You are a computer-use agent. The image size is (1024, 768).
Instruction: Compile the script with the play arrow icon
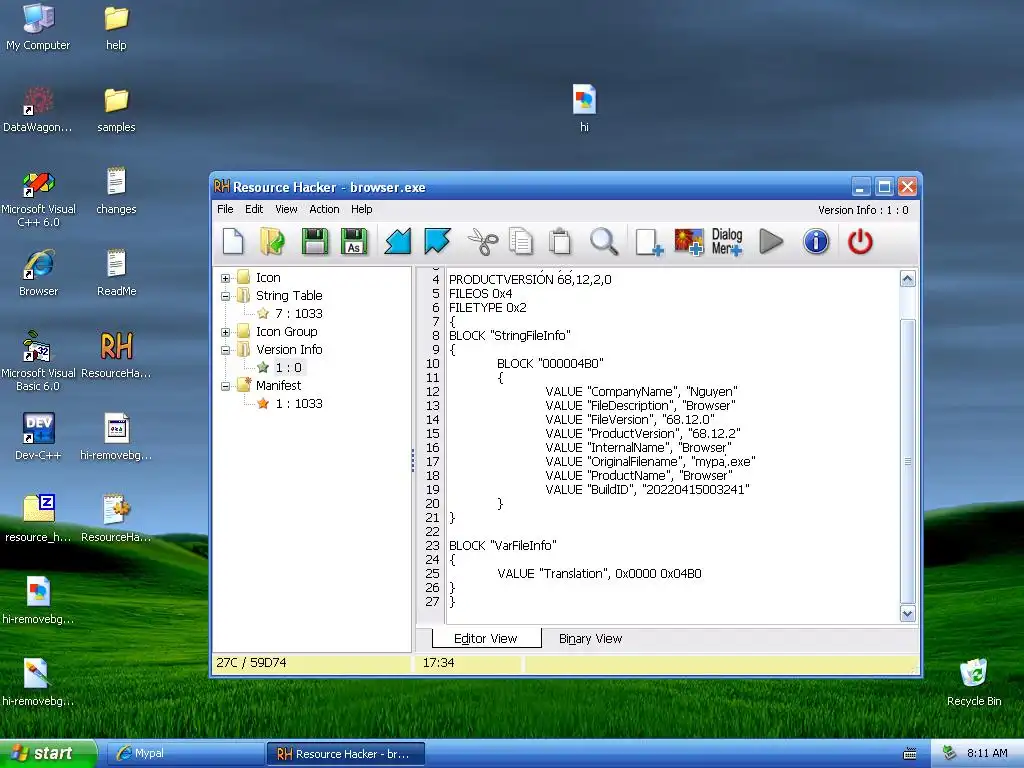click(771, 242)
